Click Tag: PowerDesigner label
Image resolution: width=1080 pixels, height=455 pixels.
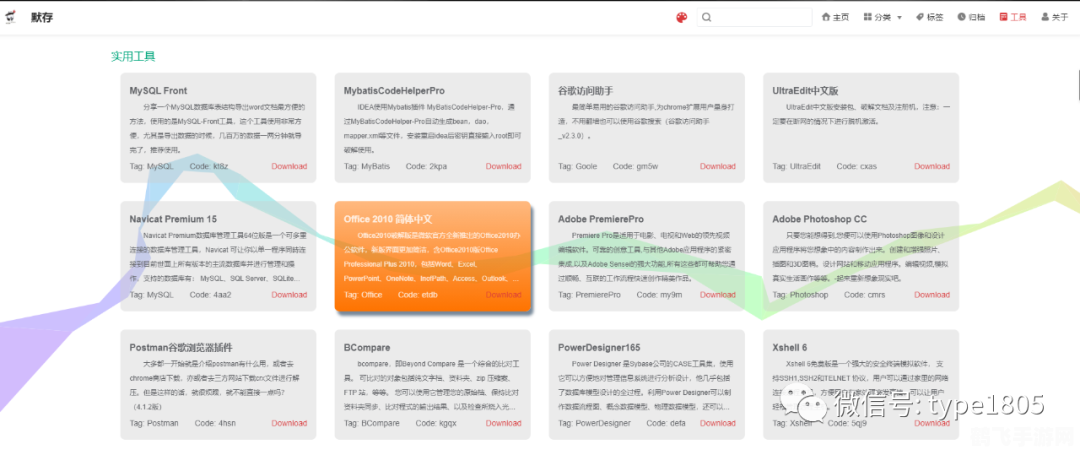coord(594,423)
